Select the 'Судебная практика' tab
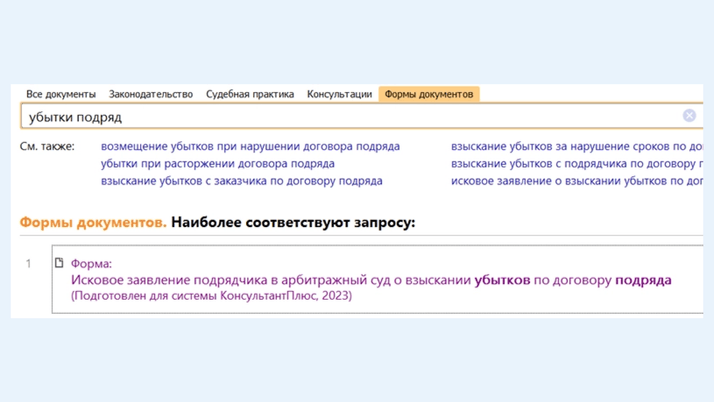Screen dimensions: 714x402 click(x=250, y=94)
